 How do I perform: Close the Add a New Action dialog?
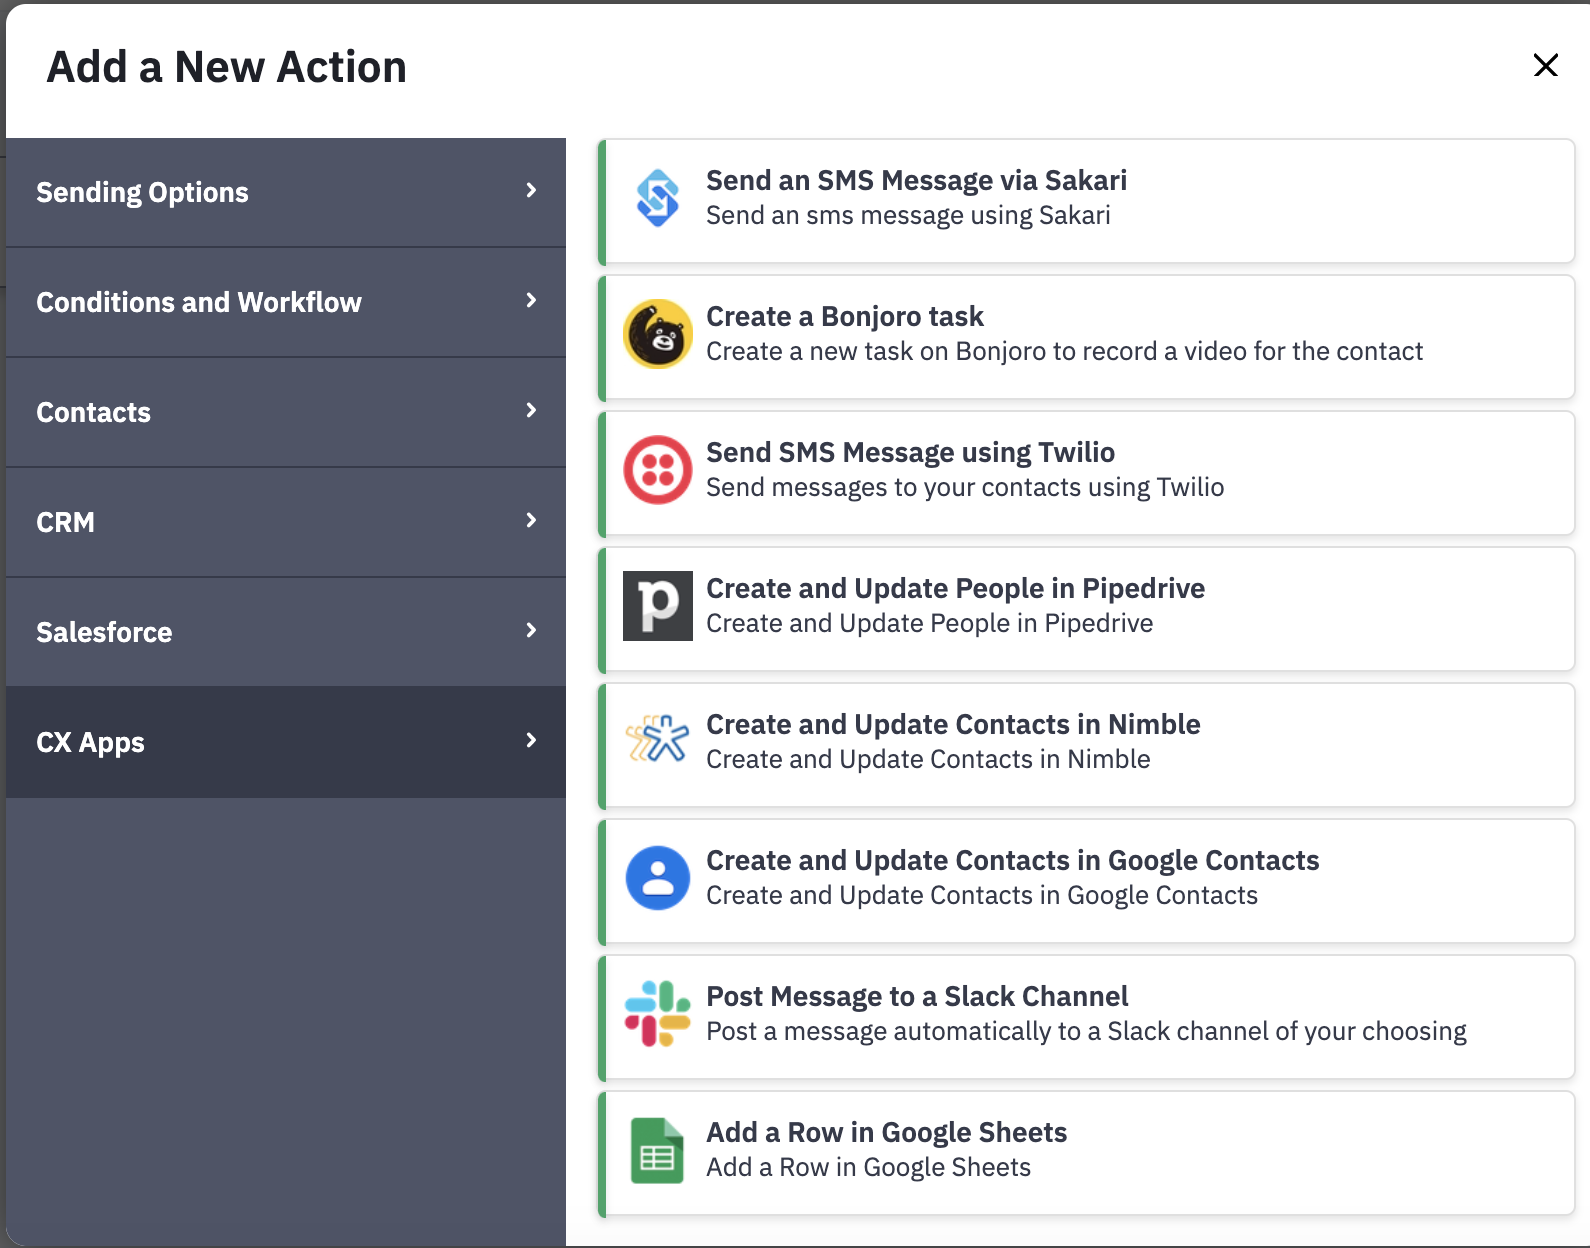tap(1545, 66)
